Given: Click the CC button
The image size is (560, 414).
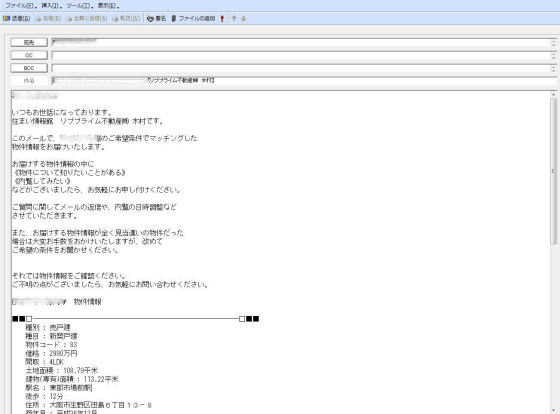Looking at the screenshot, I should (29, 55).
